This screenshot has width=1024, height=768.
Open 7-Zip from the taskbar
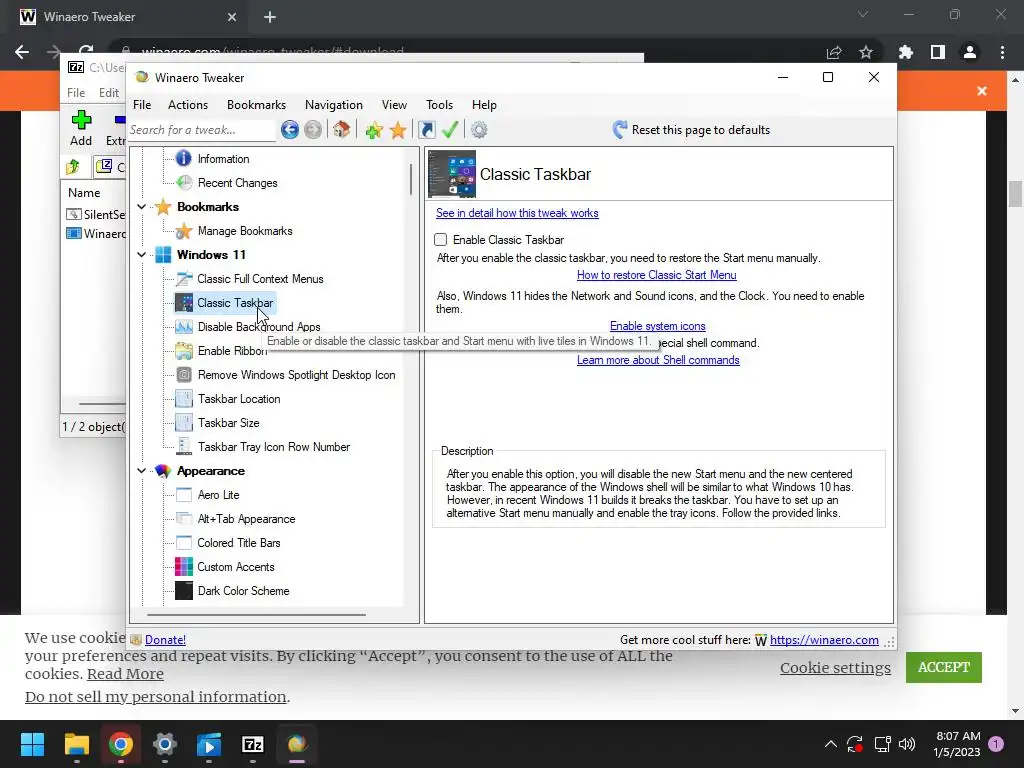click(253, 744)
